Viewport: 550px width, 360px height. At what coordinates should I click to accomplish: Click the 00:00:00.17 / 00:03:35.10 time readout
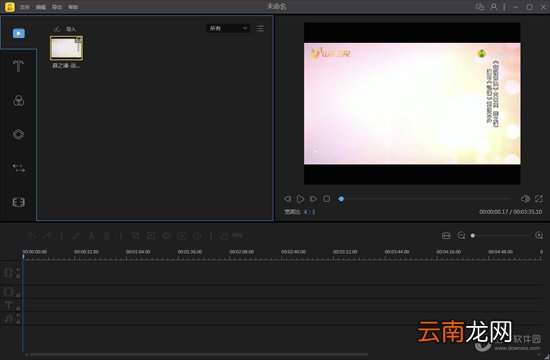pyautogui.click(x=511, y=212)
